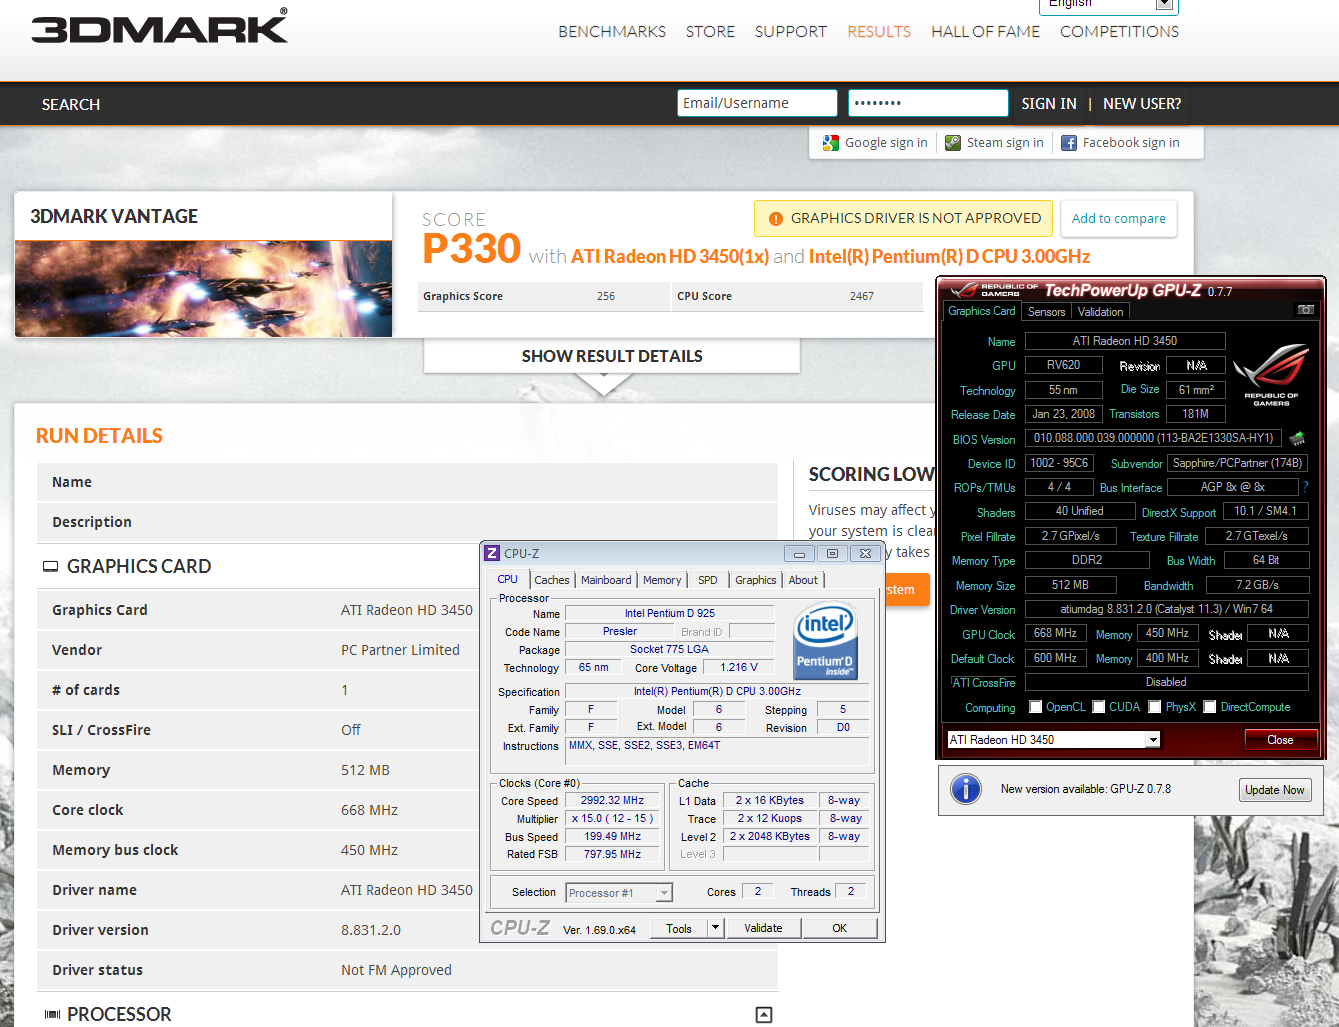1339x1027 pixels.
Task: Click the Intel Pentium D CPU 3.00GHz link
Action: coord(949,257)
